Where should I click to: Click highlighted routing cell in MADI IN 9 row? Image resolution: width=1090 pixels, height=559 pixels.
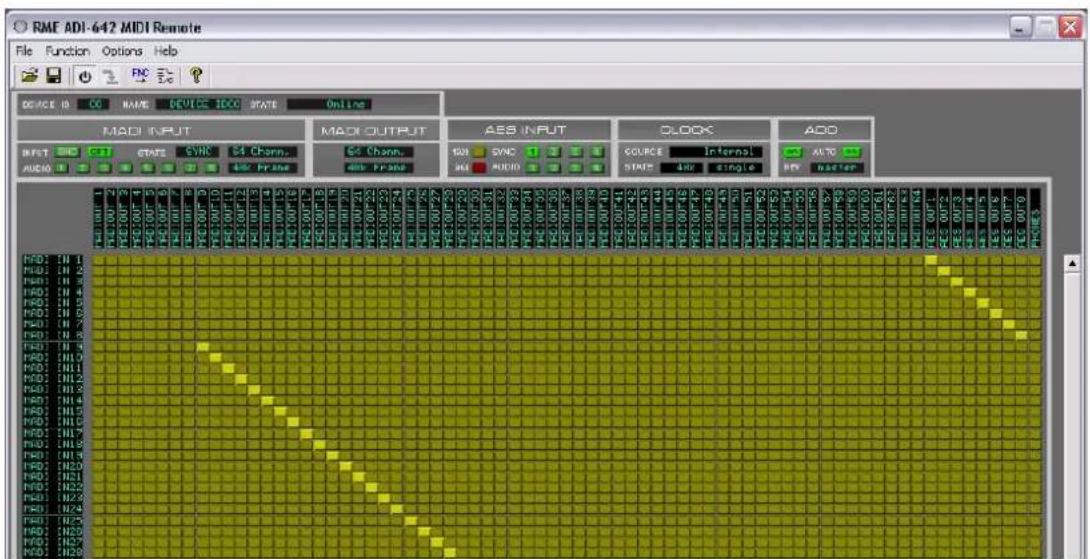tap(203, 346)
